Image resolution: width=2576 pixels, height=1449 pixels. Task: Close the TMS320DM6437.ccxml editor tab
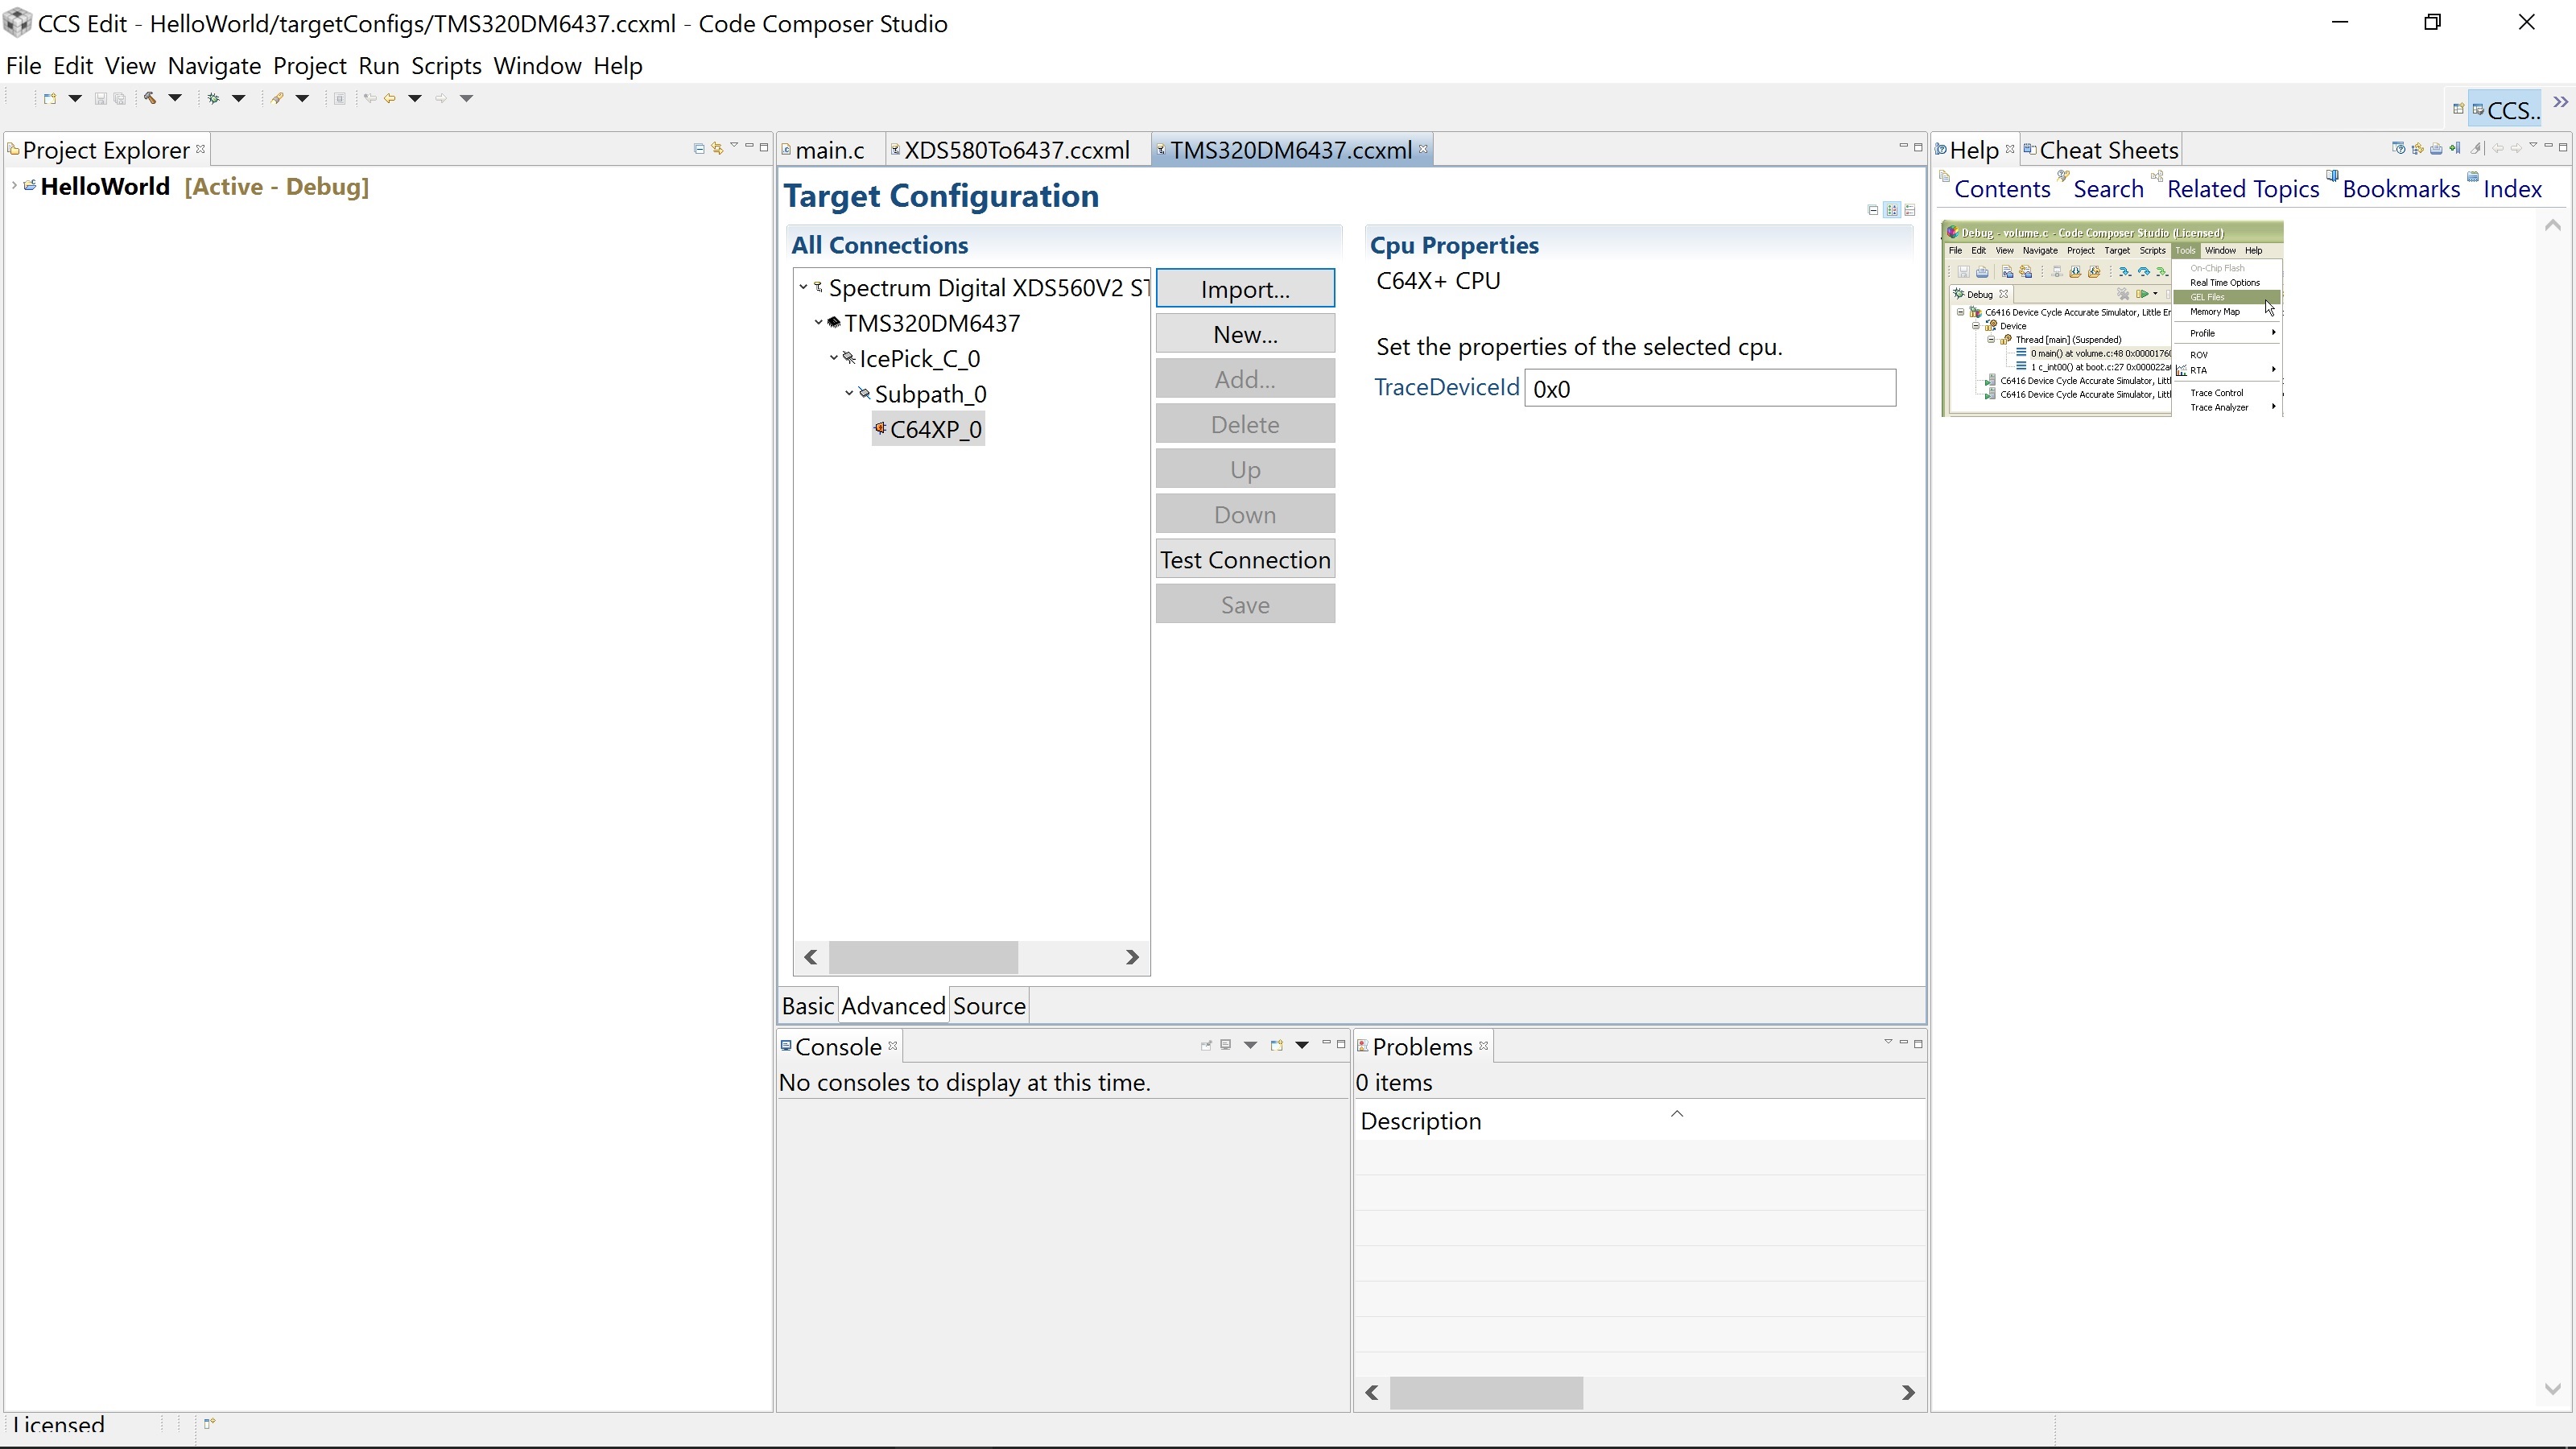[1423, 149]
